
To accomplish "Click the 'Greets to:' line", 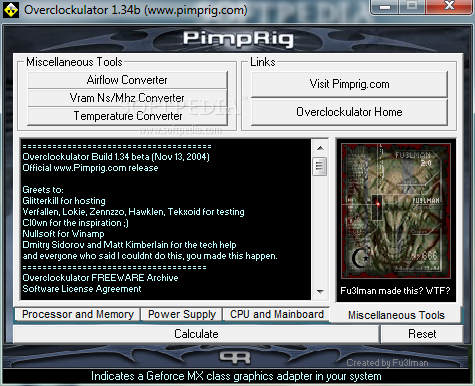I will click(43, 190).
